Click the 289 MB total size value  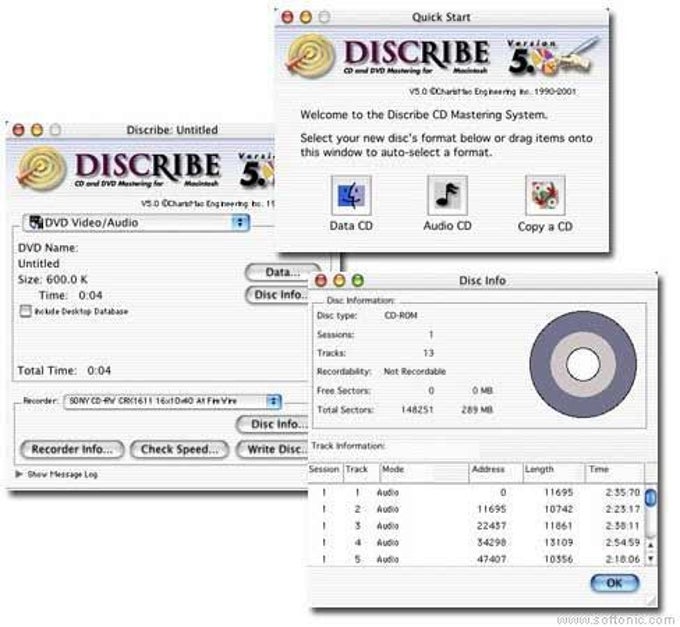[x=477, y=410]
